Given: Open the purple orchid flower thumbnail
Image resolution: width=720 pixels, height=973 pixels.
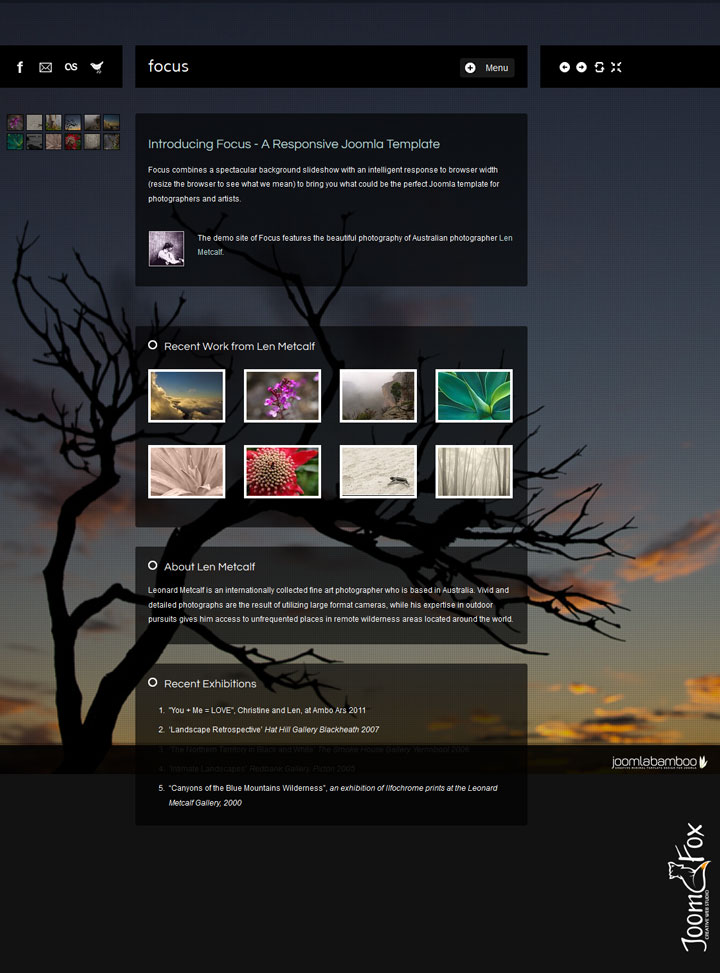Looking at the screenshot, I should coord(282,396).
